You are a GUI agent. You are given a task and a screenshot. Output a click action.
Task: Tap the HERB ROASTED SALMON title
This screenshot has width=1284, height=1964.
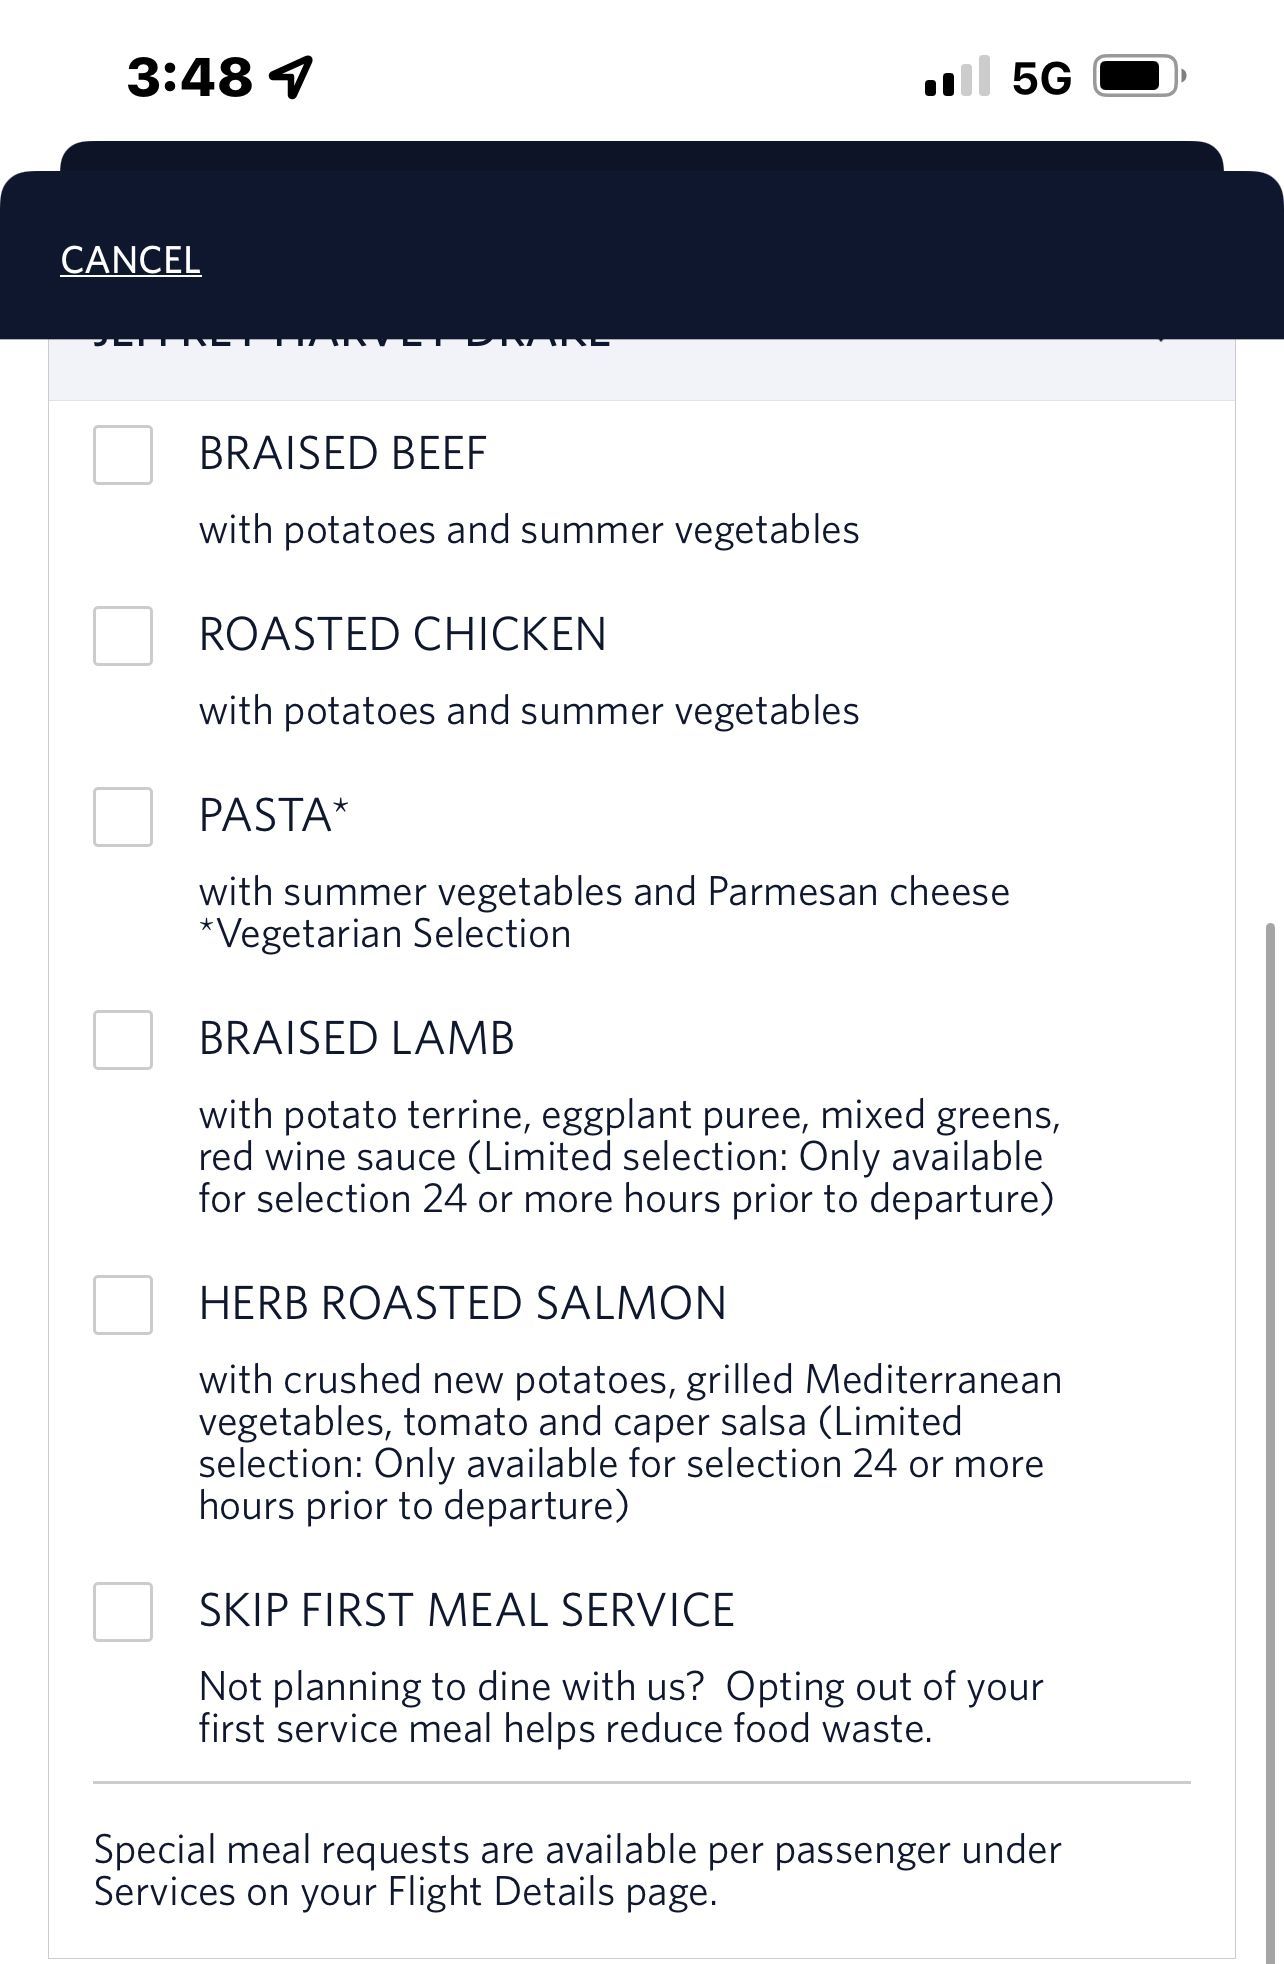click(x=462, y=1304)
